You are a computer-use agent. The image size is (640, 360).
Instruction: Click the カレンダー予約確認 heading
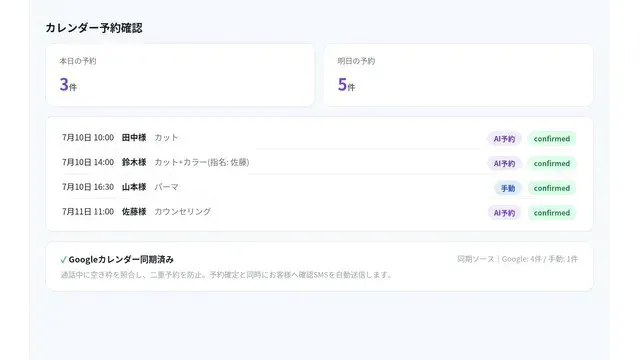click(94, 28)
